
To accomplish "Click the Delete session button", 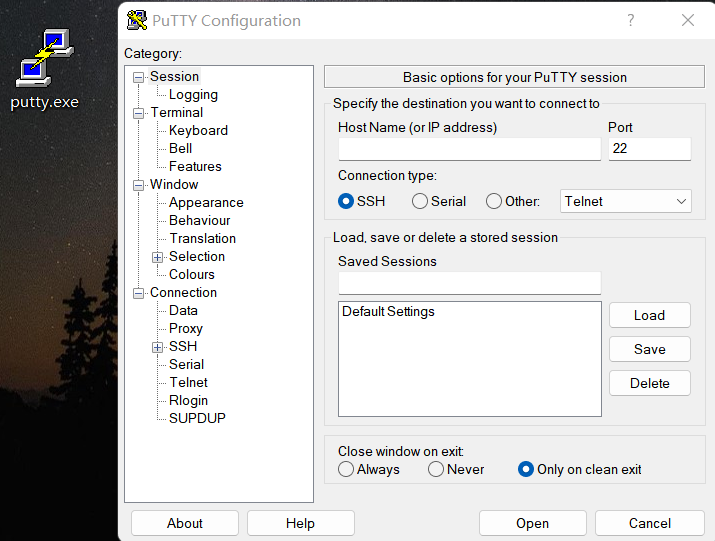I will [649, 383].
